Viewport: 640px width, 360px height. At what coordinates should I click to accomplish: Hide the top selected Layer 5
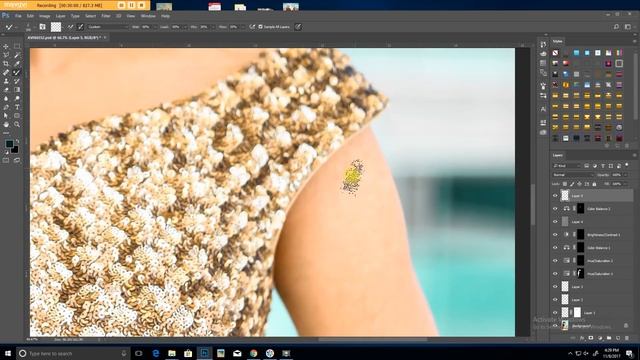point(555,196)
